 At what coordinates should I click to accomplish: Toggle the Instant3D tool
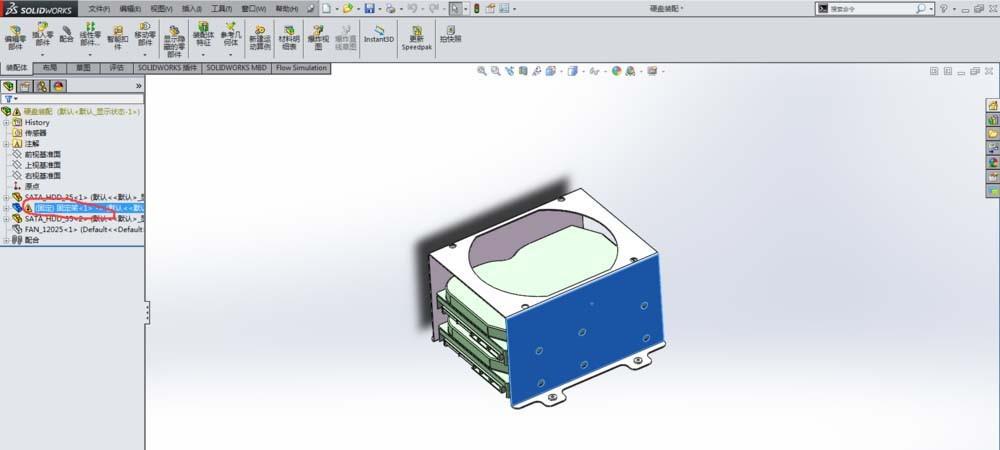coord(379,35)
